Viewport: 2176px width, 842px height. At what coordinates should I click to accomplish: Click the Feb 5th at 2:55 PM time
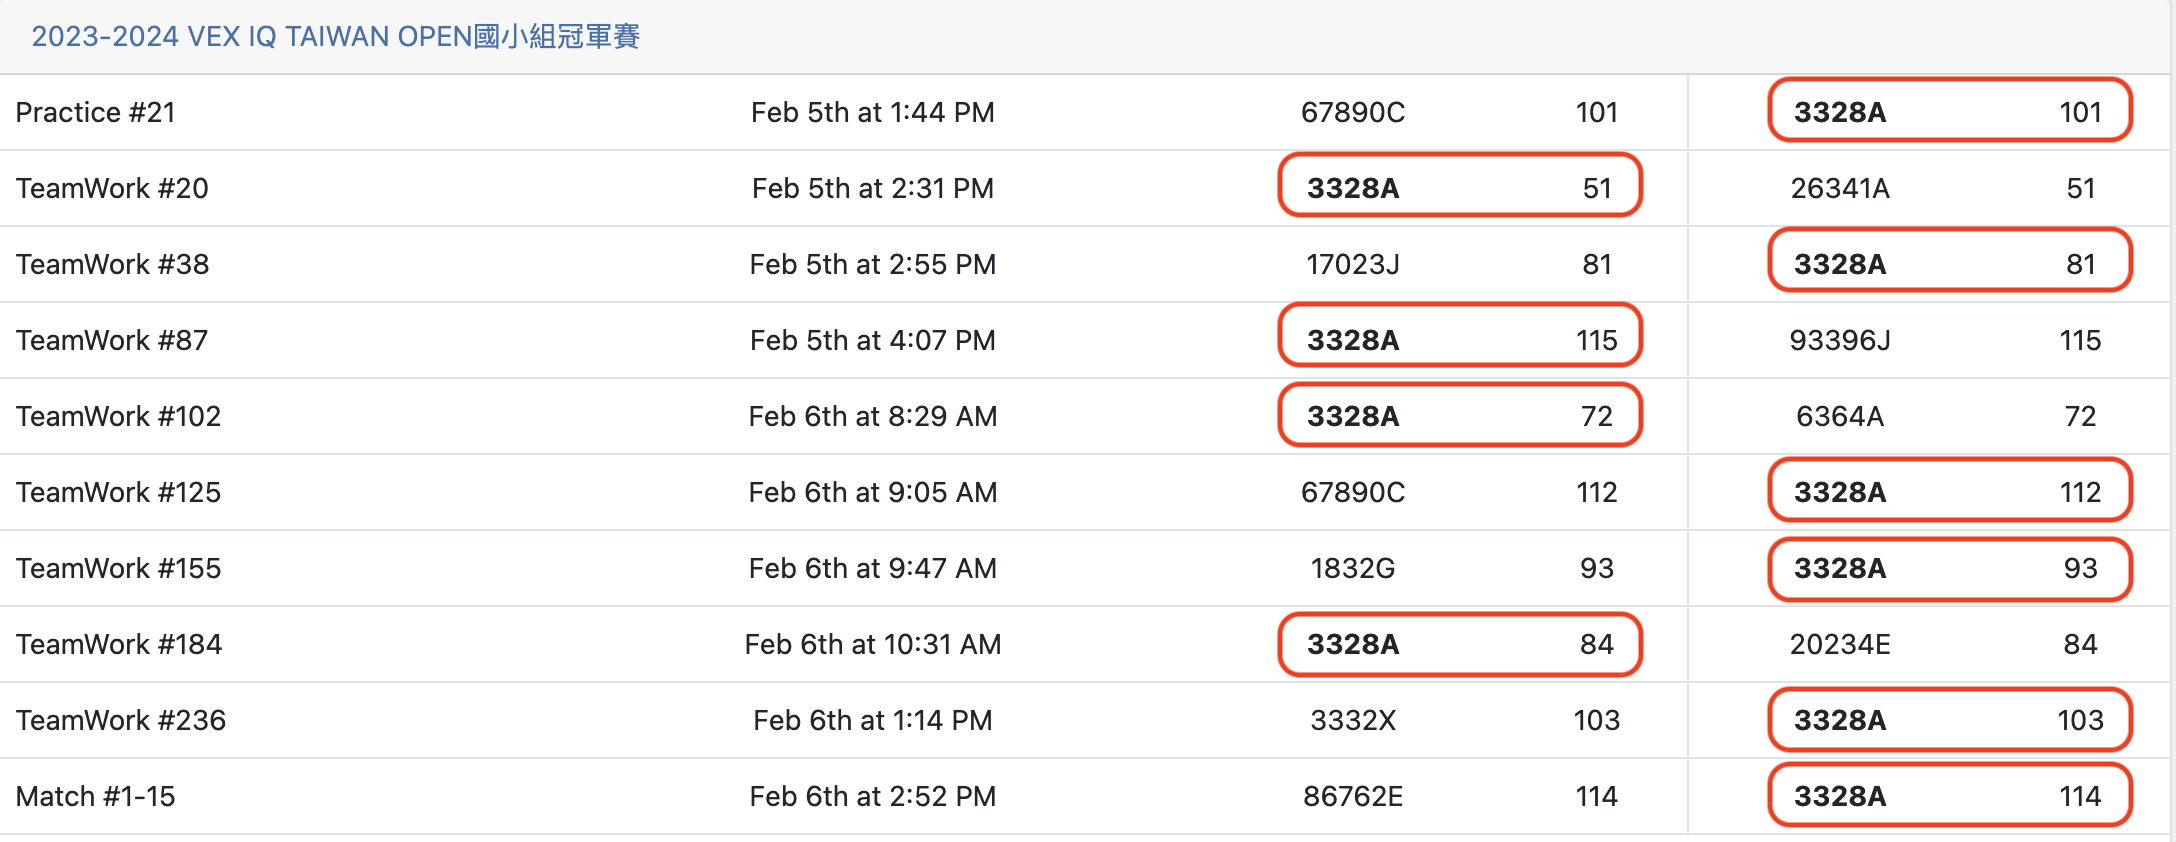point(872,264)
